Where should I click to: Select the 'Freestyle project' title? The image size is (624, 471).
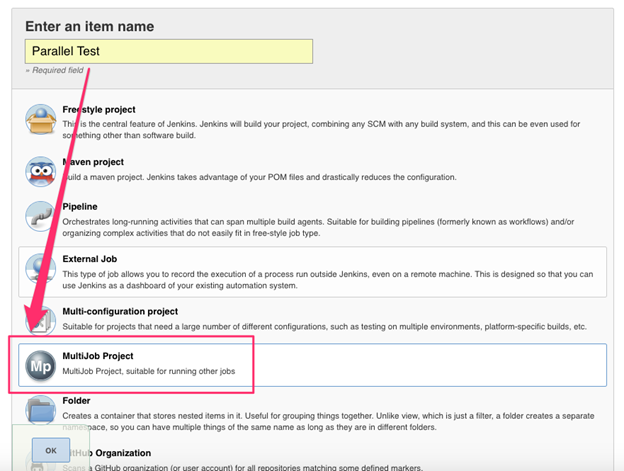99,109
